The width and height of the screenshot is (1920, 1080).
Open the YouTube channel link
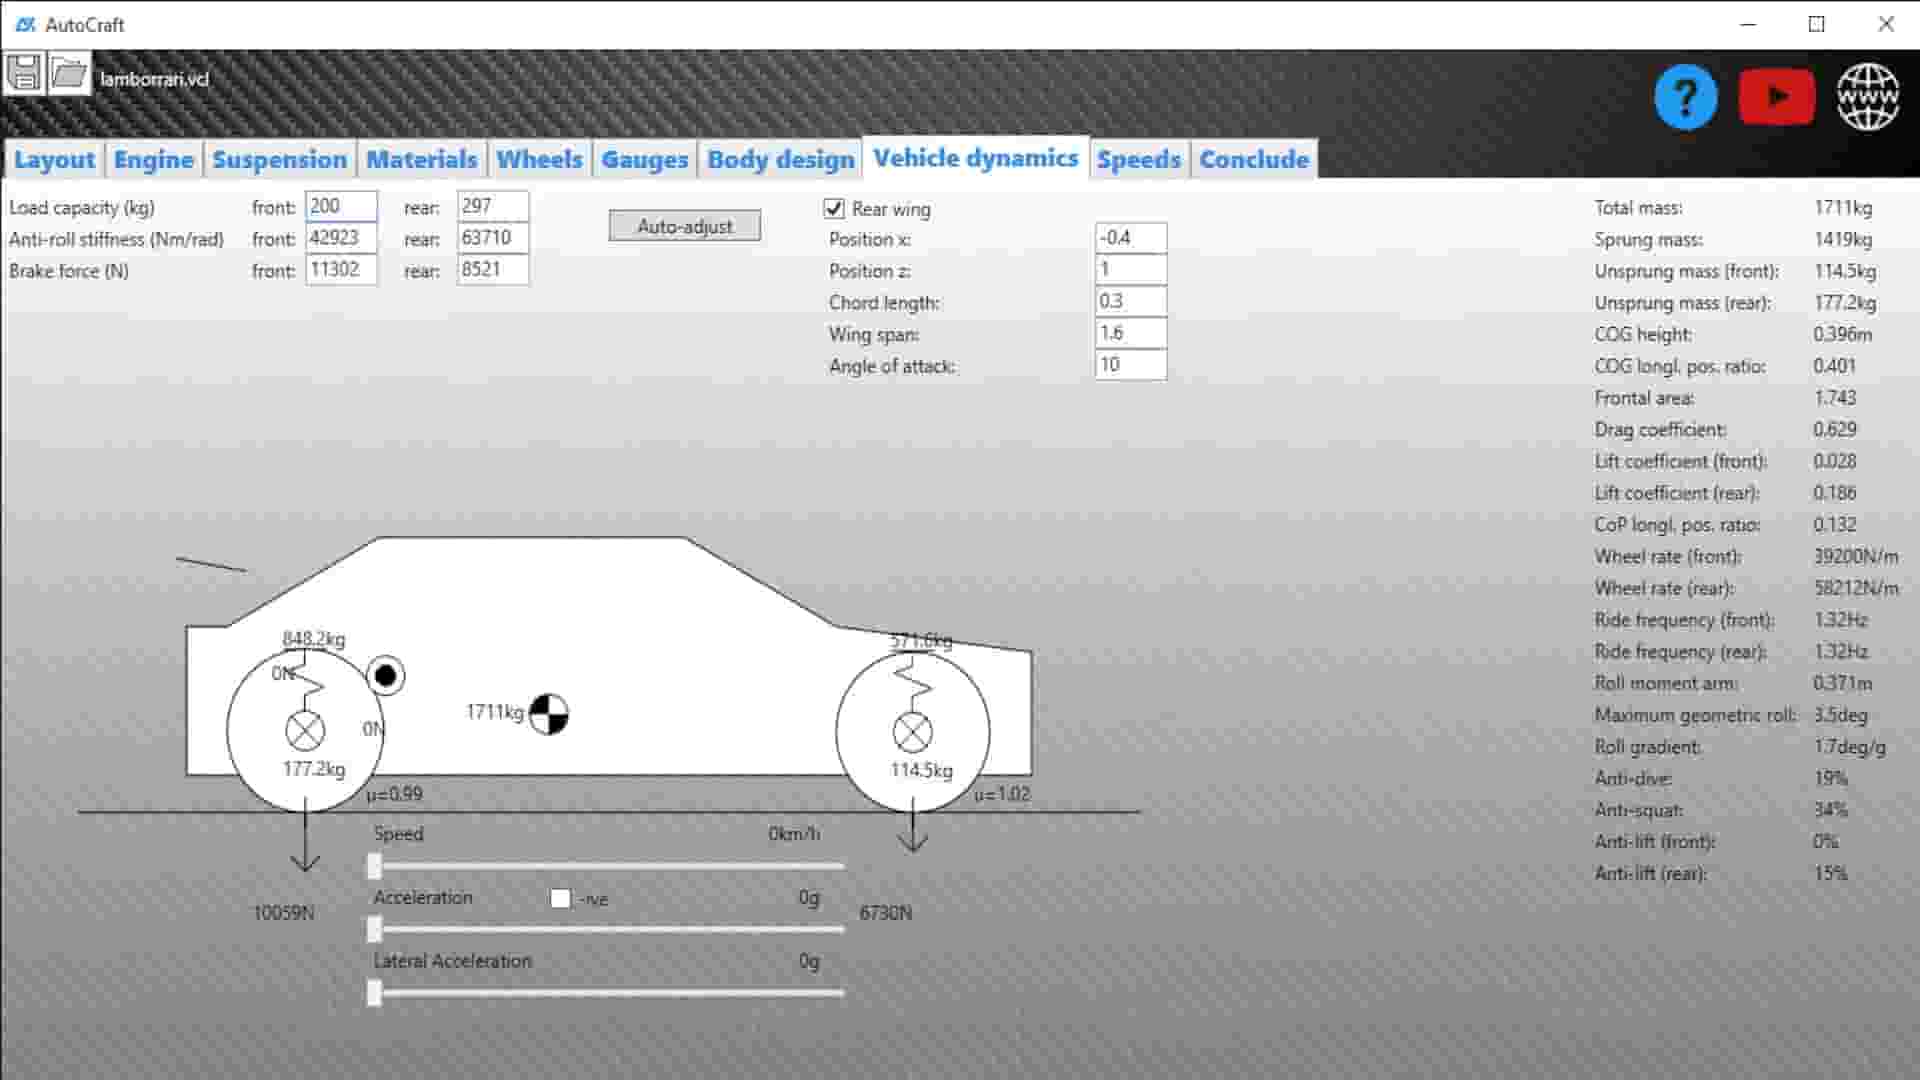[1776, 95]
